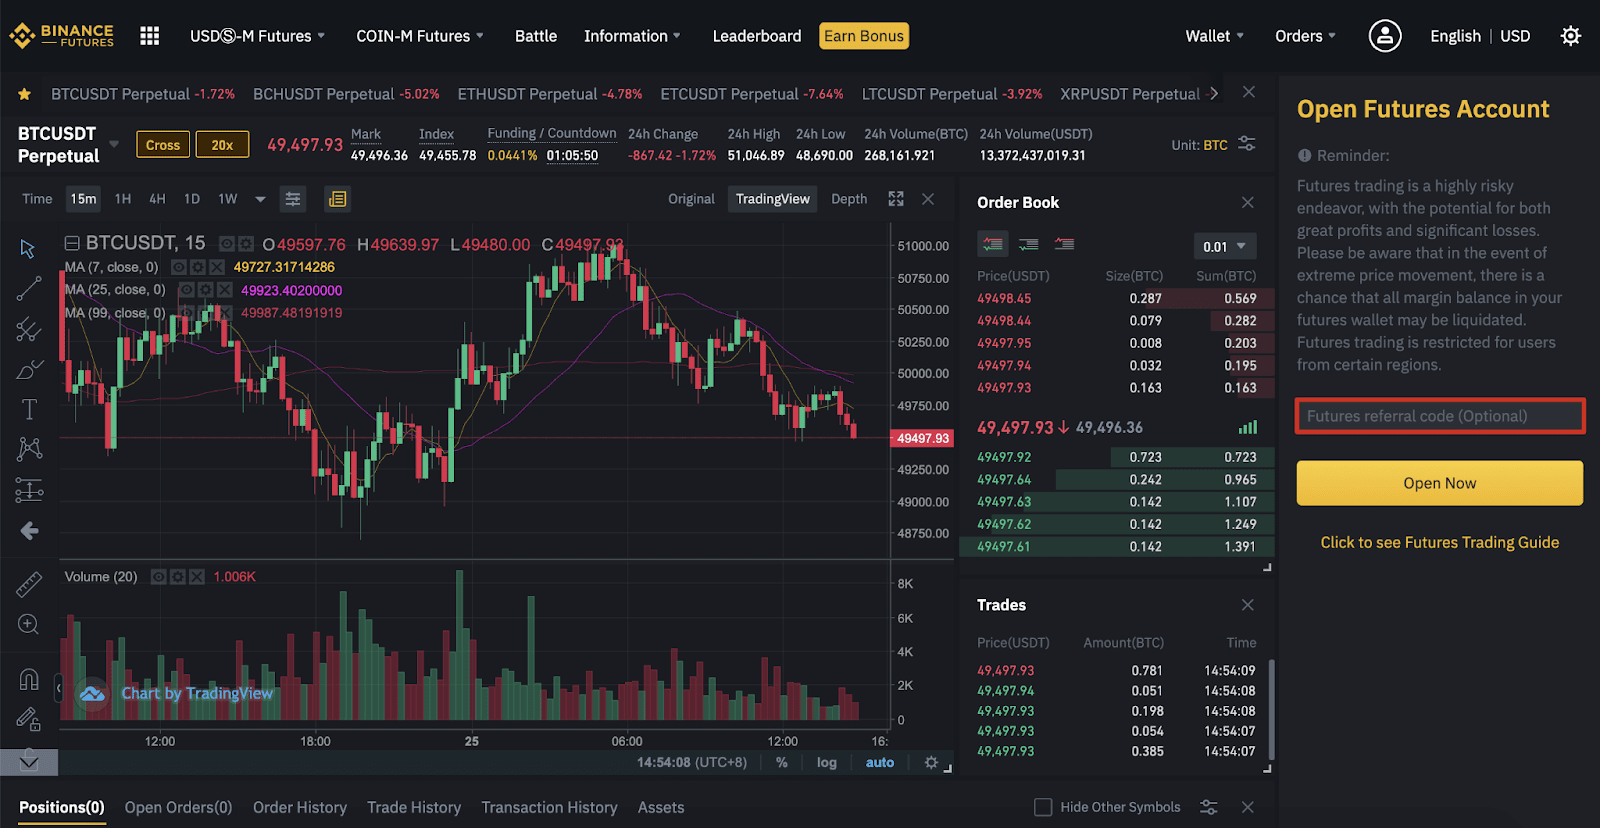Viewport: 1600px width, 828px height.
Task: Select the pitchfork drawing tool
Action: point(29,329)
